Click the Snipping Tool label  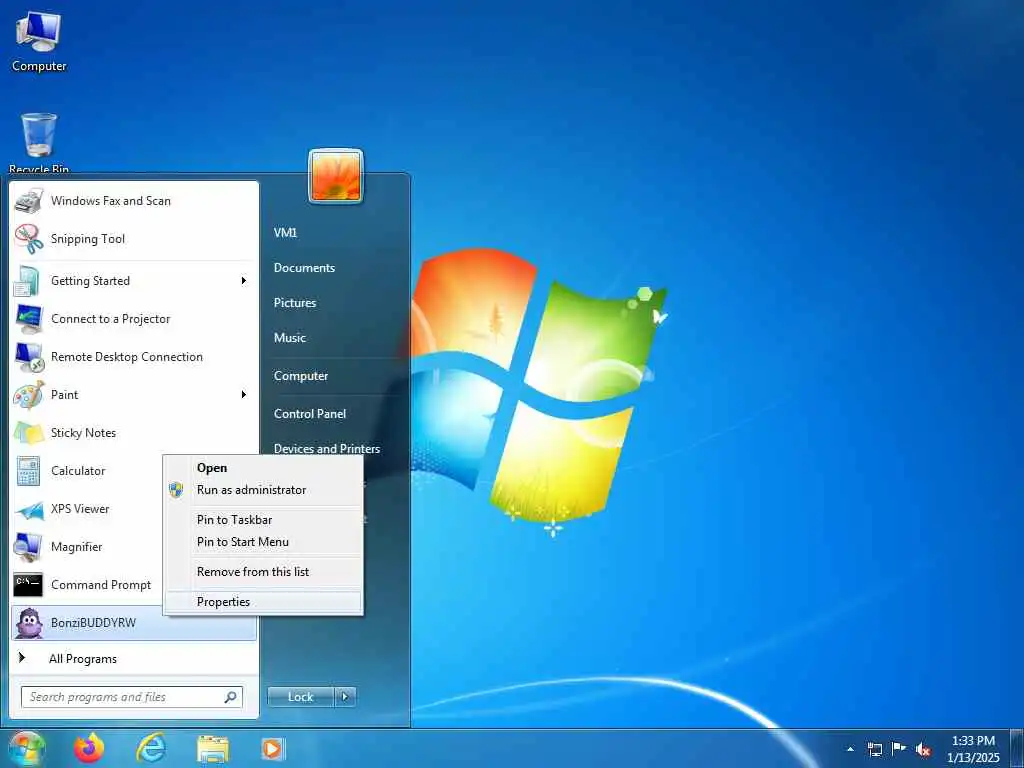(88, 239)
